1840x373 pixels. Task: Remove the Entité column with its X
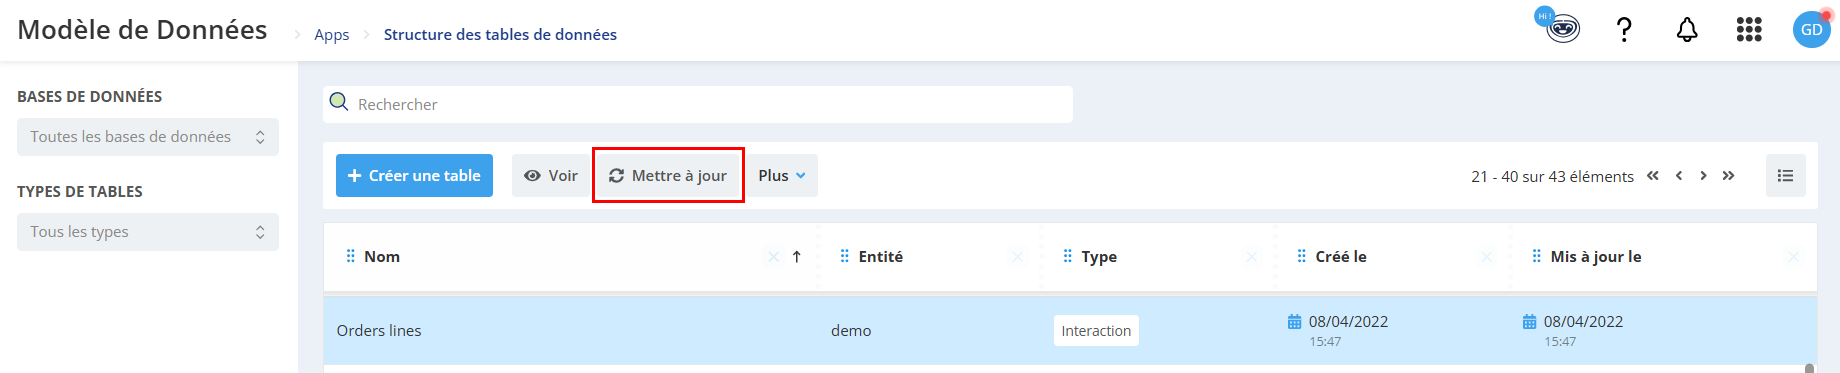[x=1017, y=257]
